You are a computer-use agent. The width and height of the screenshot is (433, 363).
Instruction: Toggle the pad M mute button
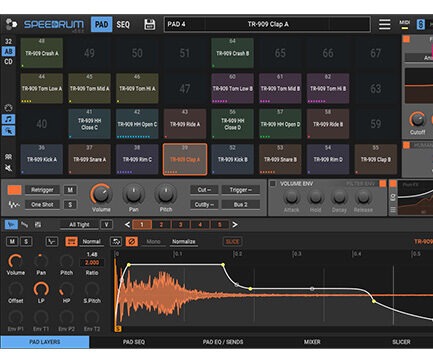pyautogui.click(x=70, y=190)
